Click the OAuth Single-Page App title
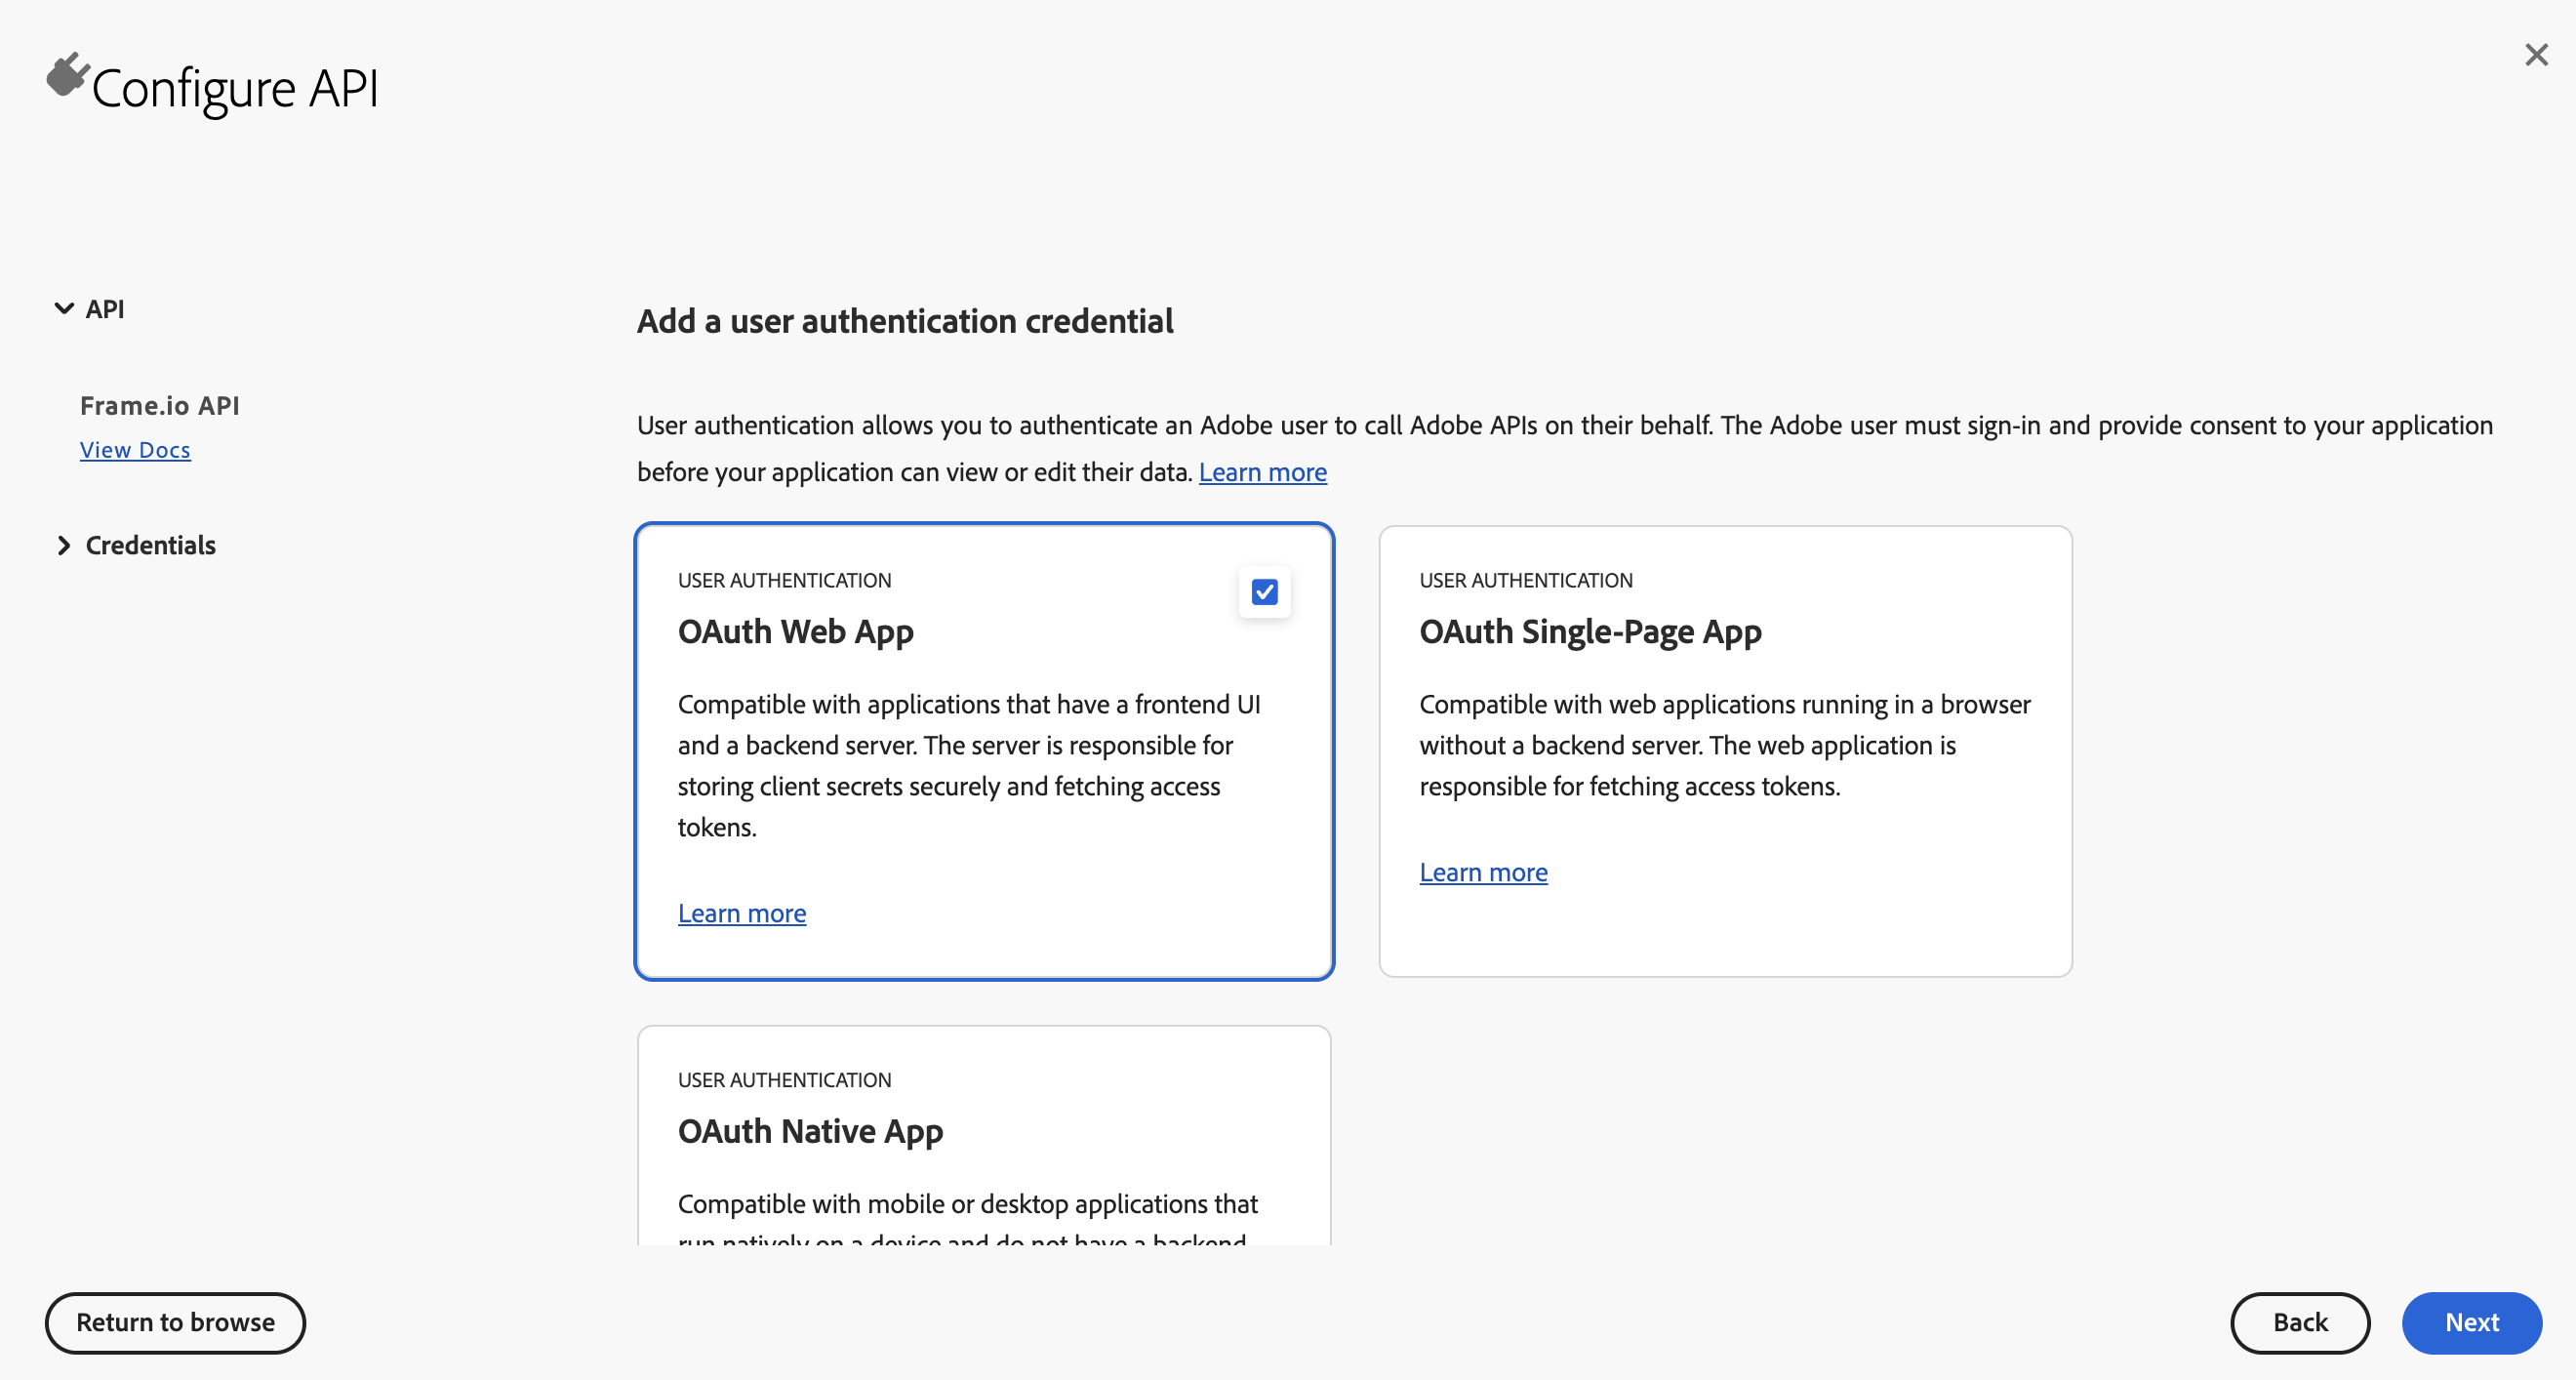The image size is (2576, 1380). 1590,632
